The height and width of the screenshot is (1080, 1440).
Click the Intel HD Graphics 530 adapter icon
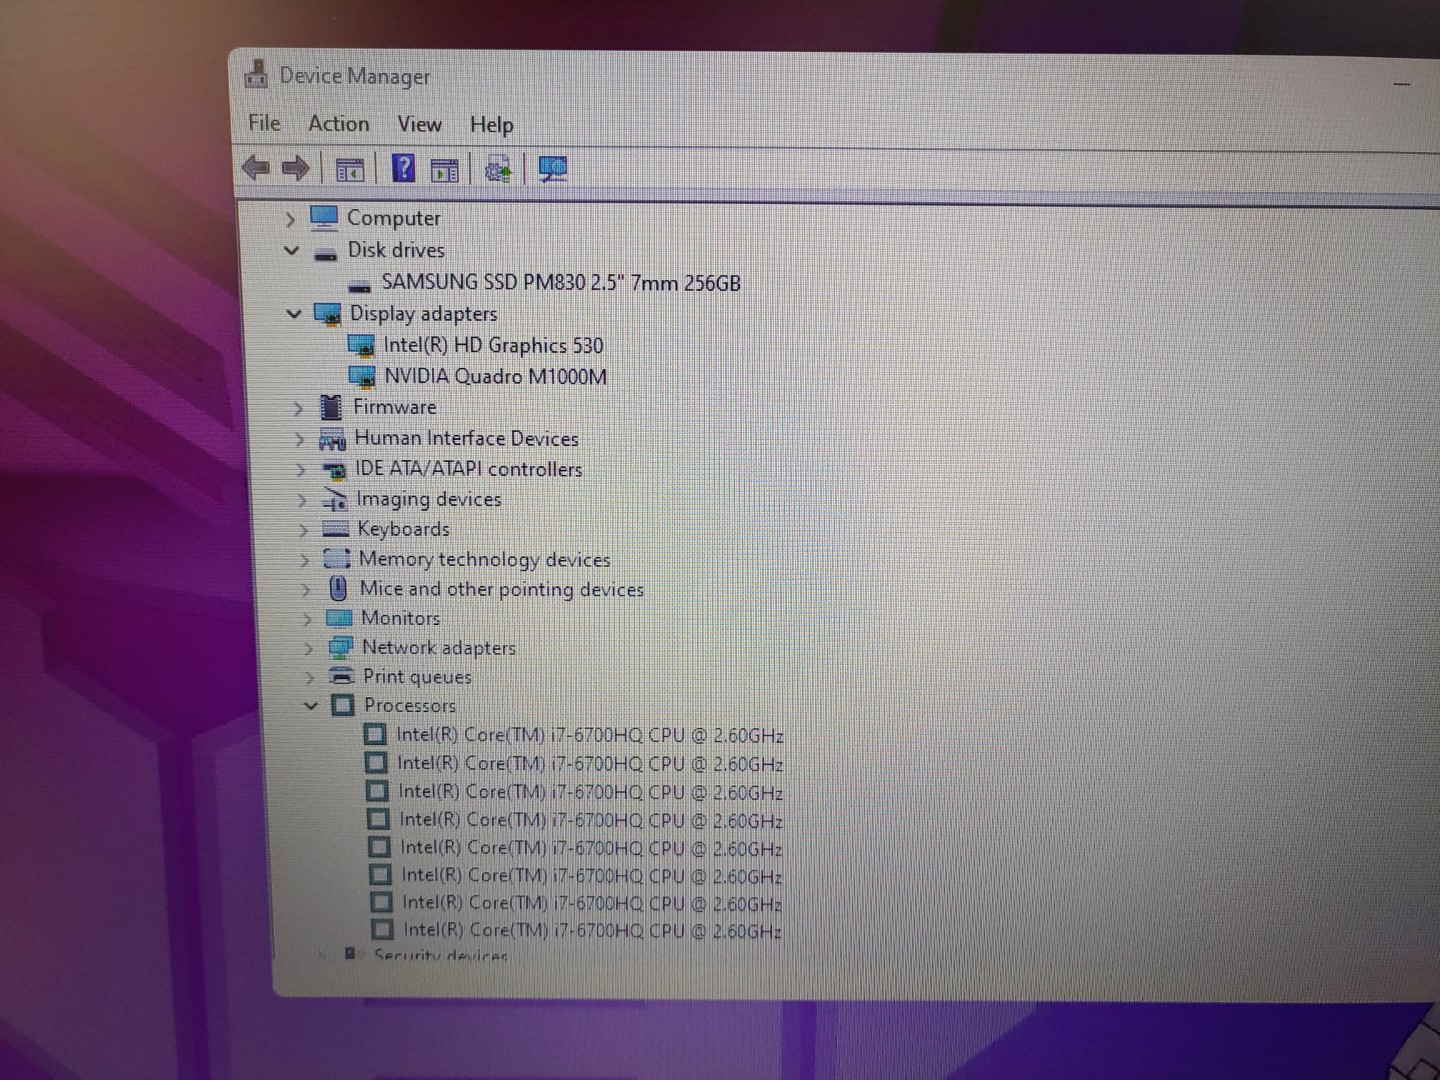360,346
